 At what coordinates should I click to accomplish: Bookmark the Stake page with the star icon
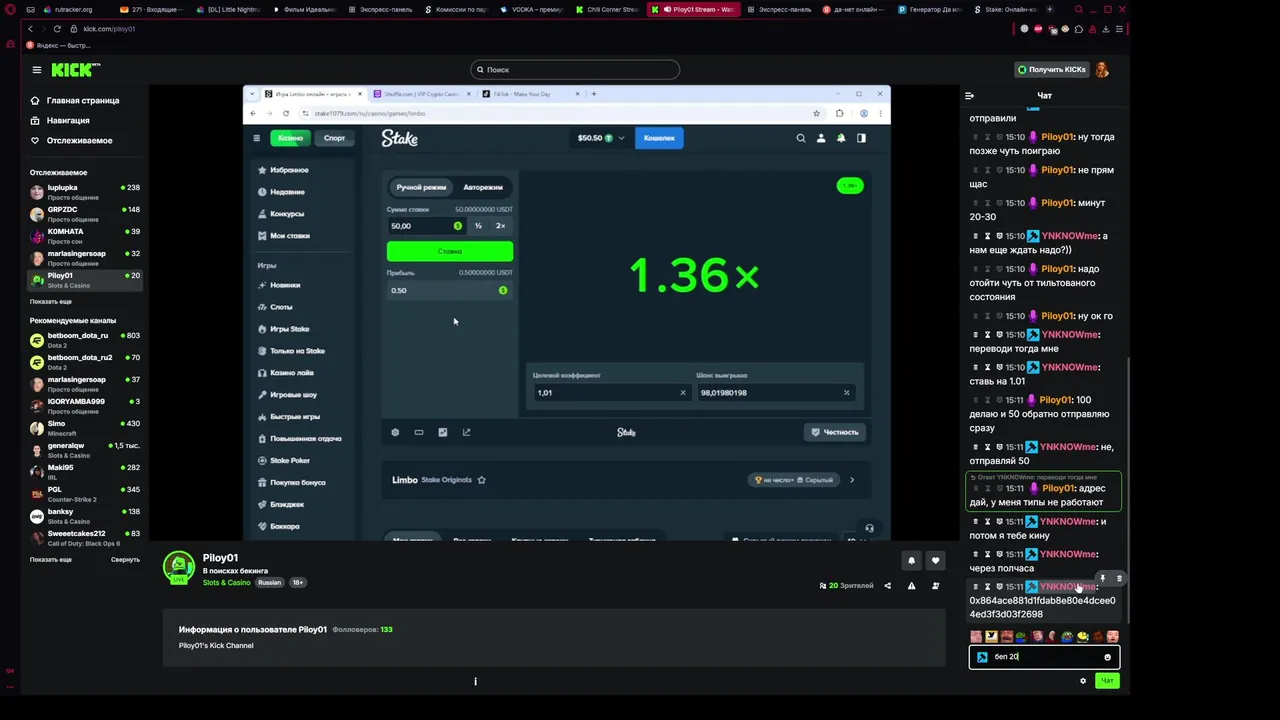(816, 113)
